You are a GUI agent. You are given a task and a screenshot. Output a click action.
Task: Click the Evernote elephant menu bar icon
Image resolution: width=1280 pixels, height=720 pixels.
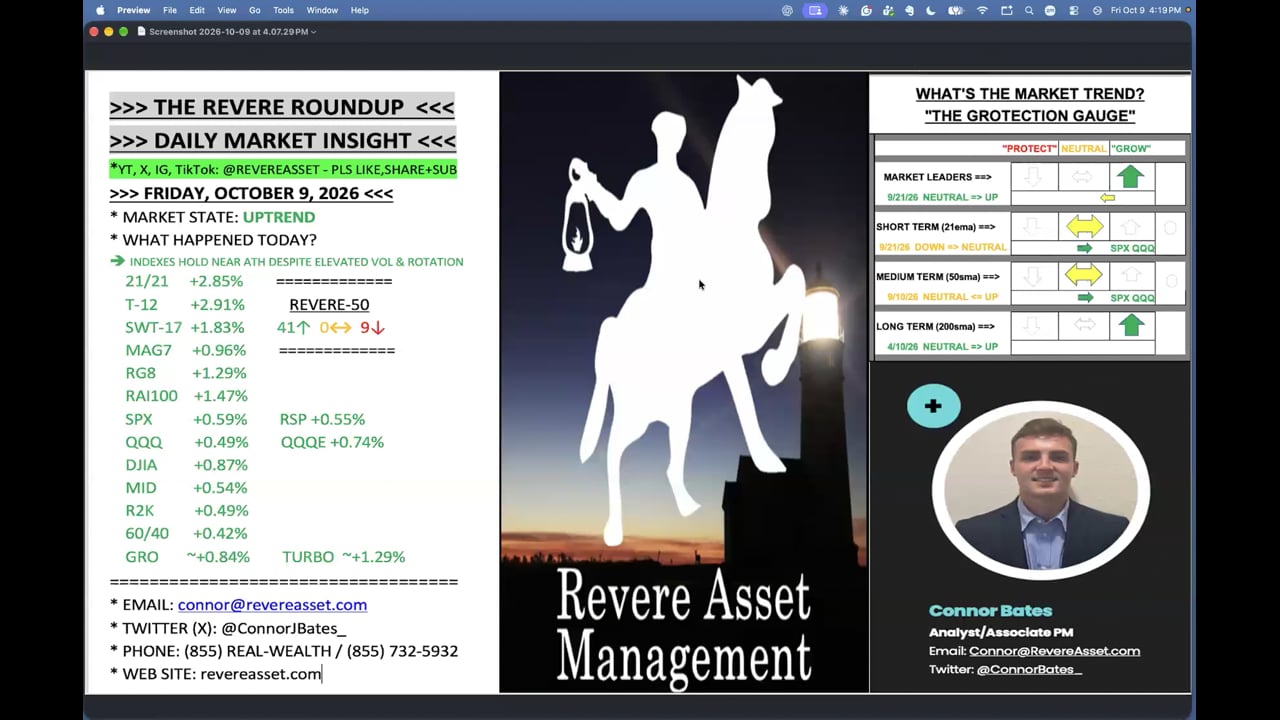point(910,10)
